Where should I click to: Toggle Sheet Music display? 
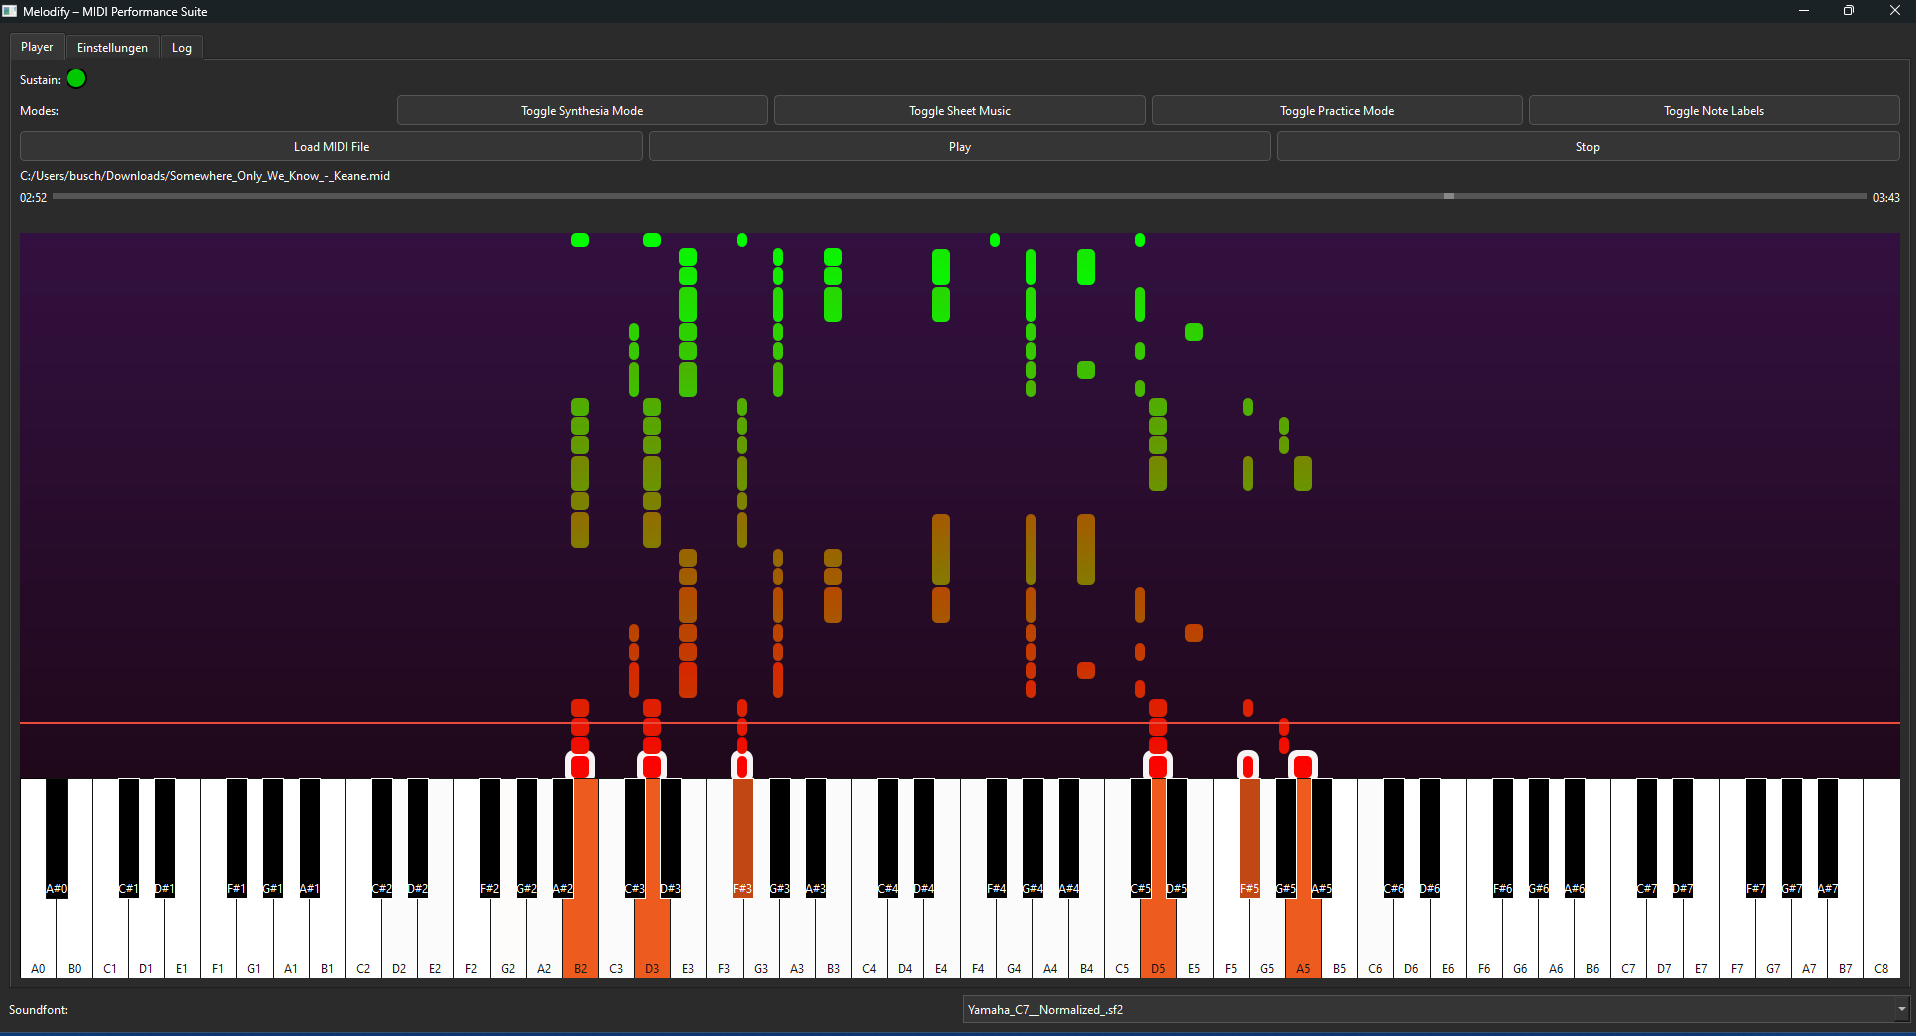tap(959, 110)
